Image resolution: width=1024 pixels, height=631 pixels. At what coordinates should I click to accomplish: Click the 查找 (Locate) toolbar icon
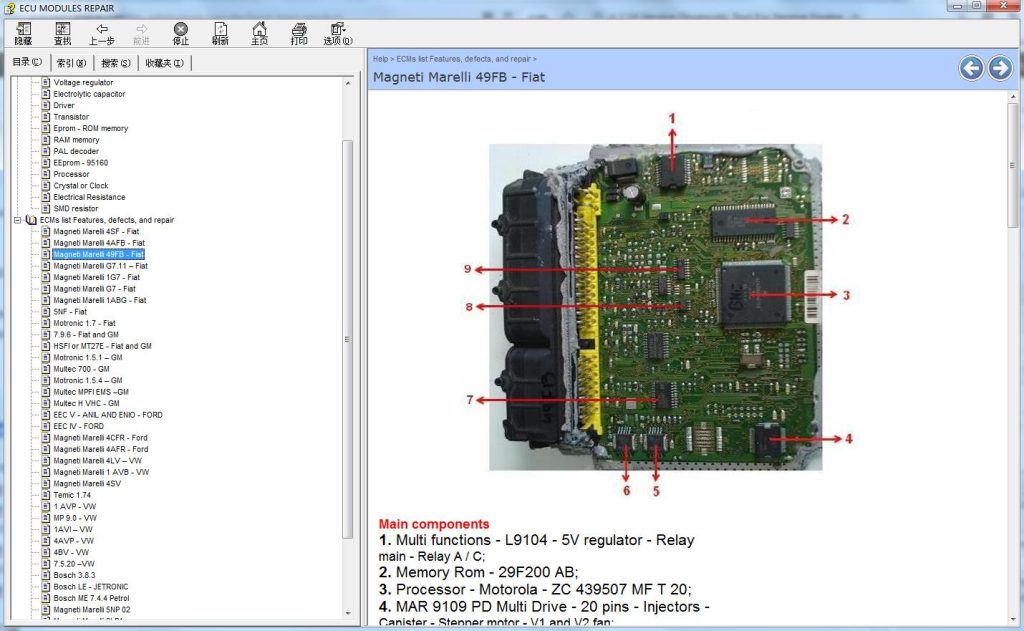[x=62, y=32]
